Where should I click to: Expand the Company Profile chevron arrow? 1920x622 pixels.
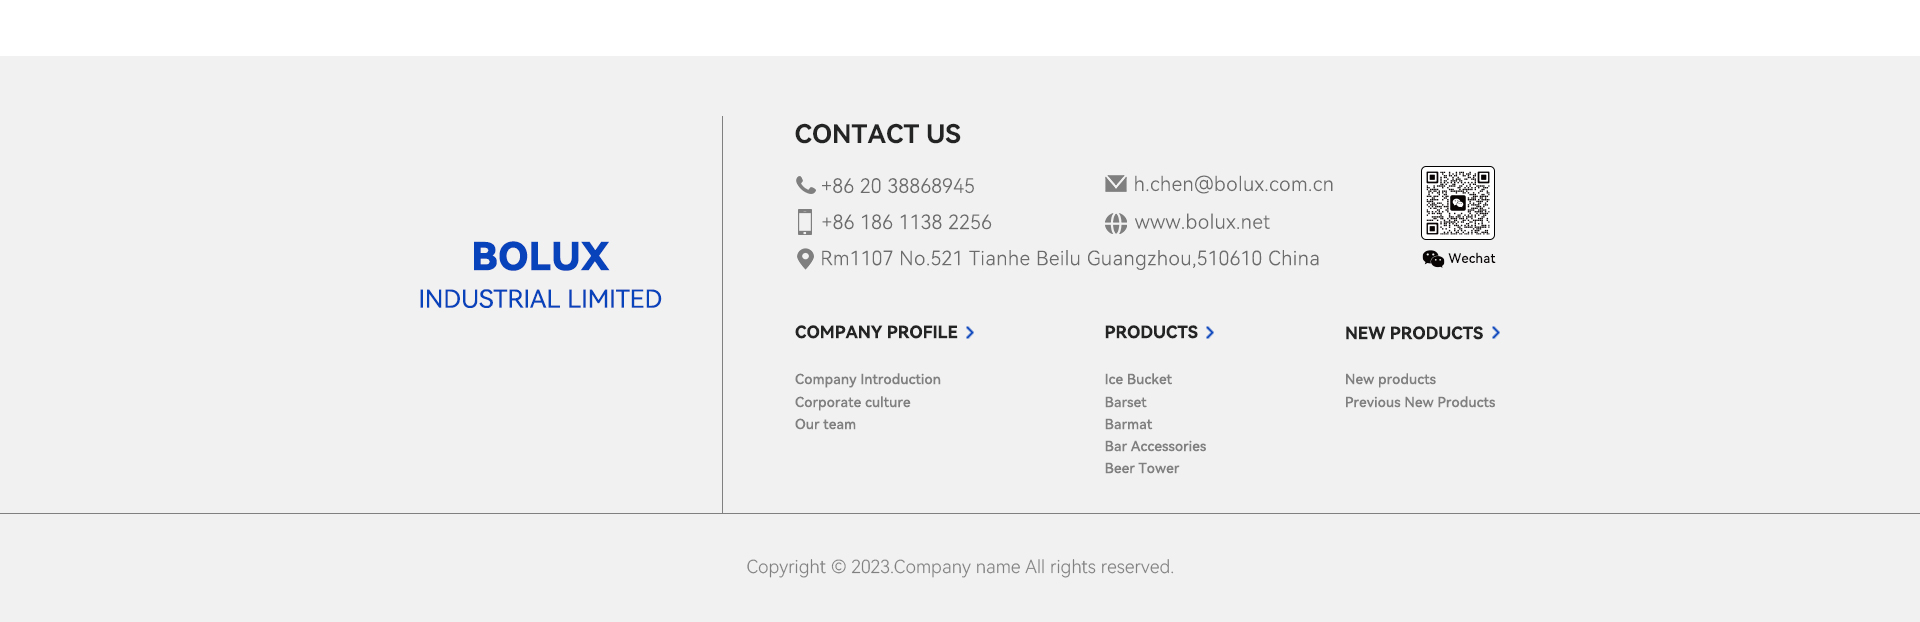tap(970, 333)
